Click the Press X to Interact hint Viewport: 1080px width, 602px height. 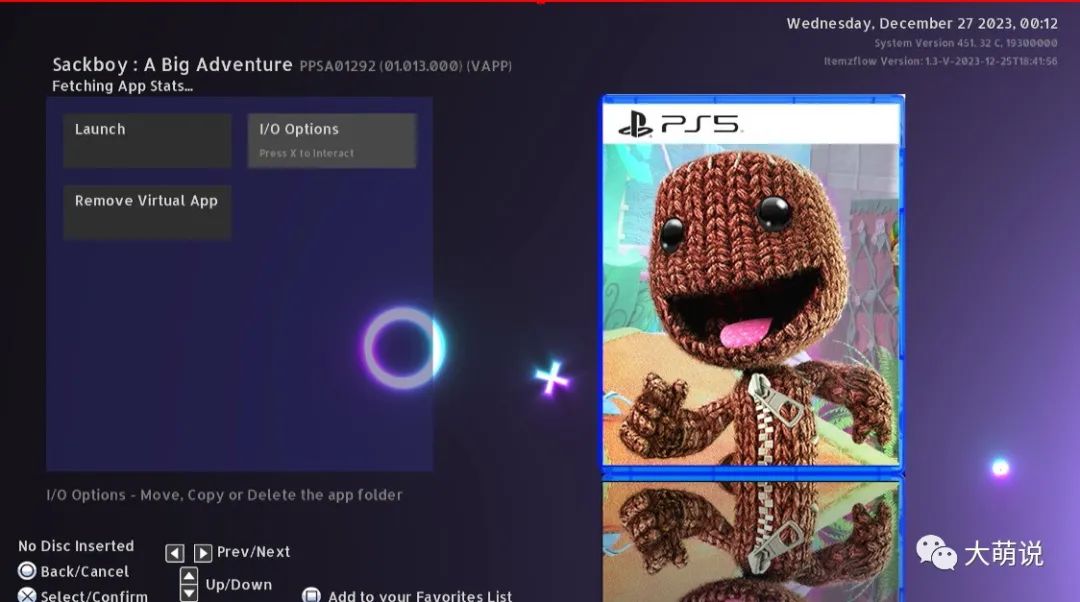(x=307, y=154)
